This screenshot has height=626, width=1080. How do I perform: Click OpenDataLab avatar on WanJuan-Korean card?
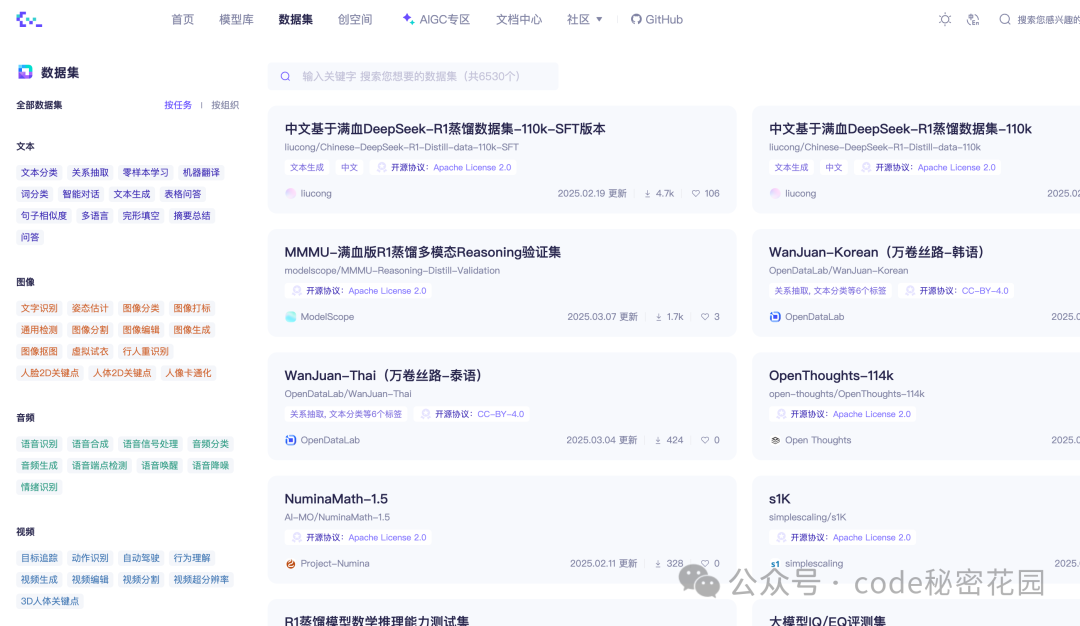(775, 317)
